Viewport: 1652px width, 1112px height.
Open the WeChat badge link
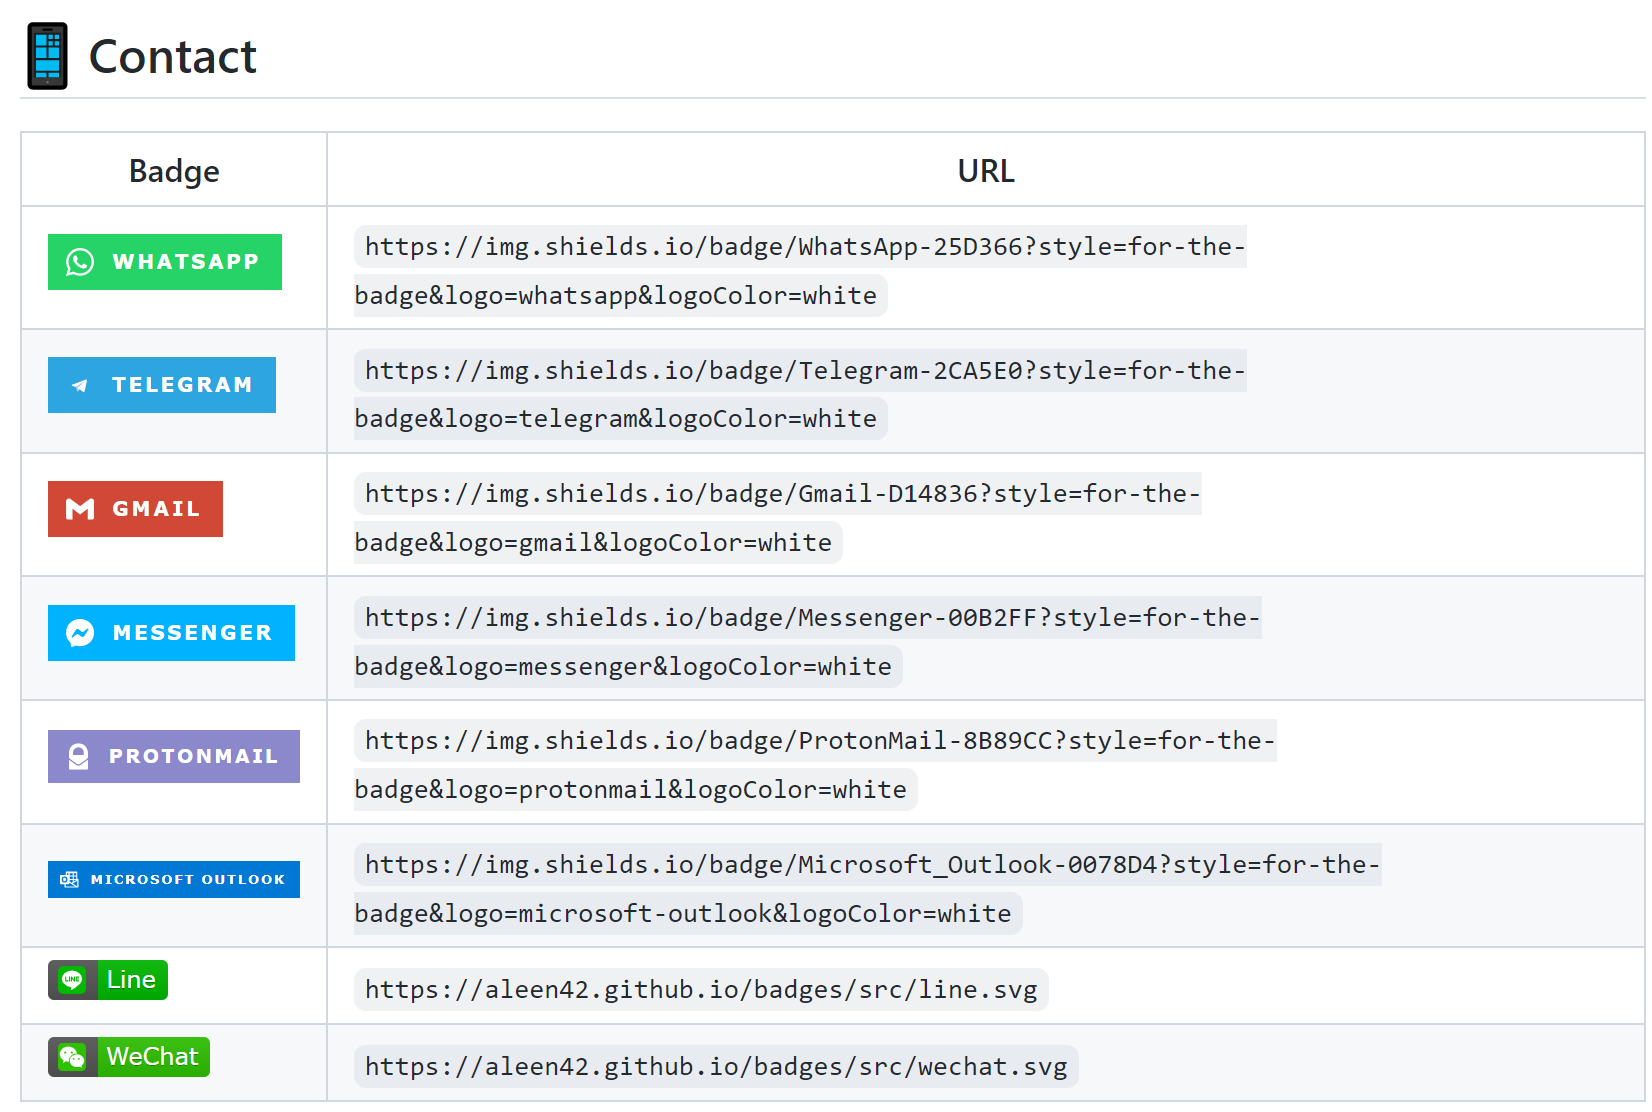[128, 1056]
